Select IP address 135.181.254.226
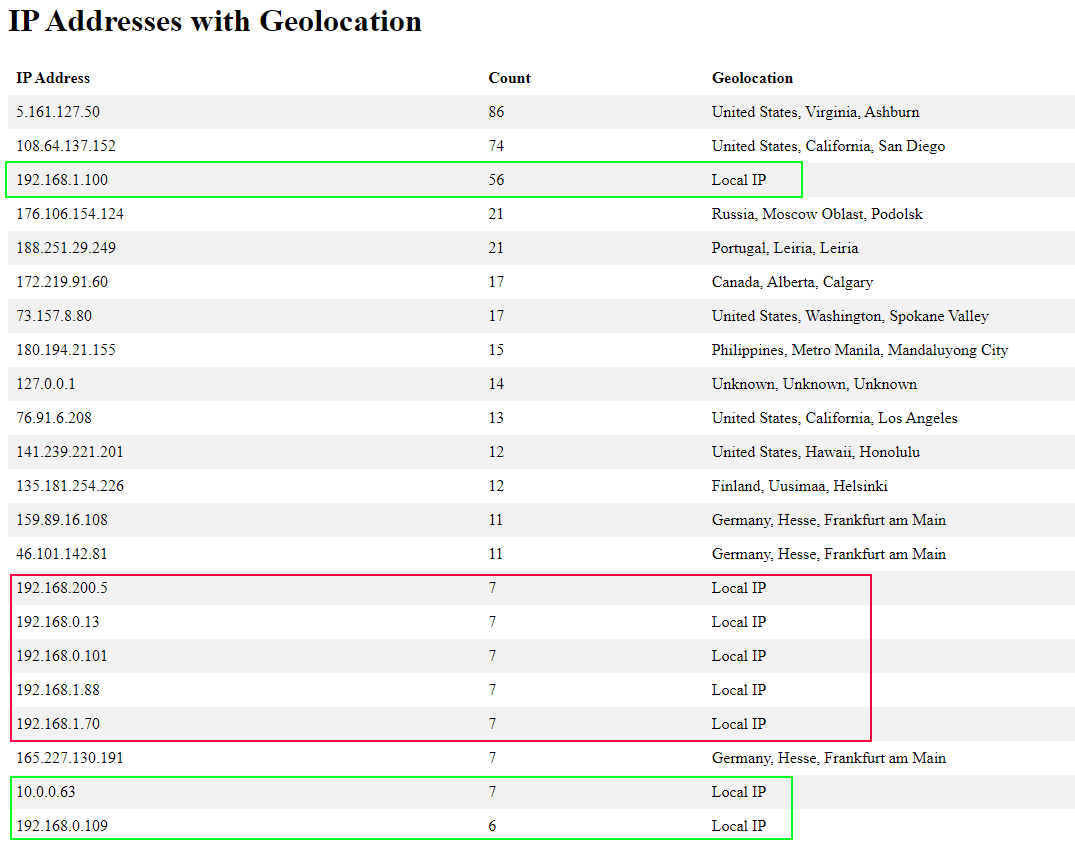1075x843 pixels. pos(70,486)
